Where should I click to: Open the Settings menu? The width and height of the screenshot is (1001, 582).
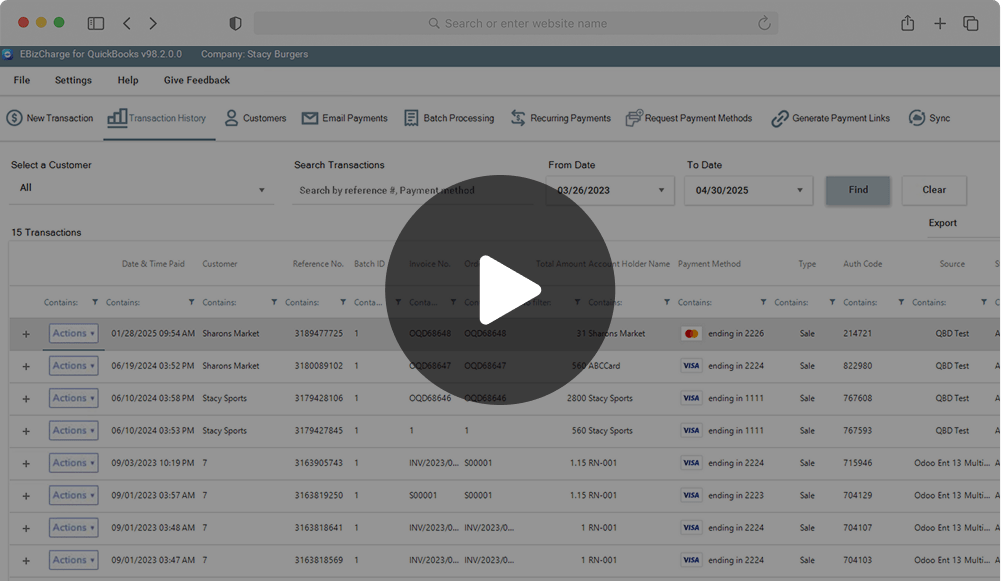pos(73,80)
